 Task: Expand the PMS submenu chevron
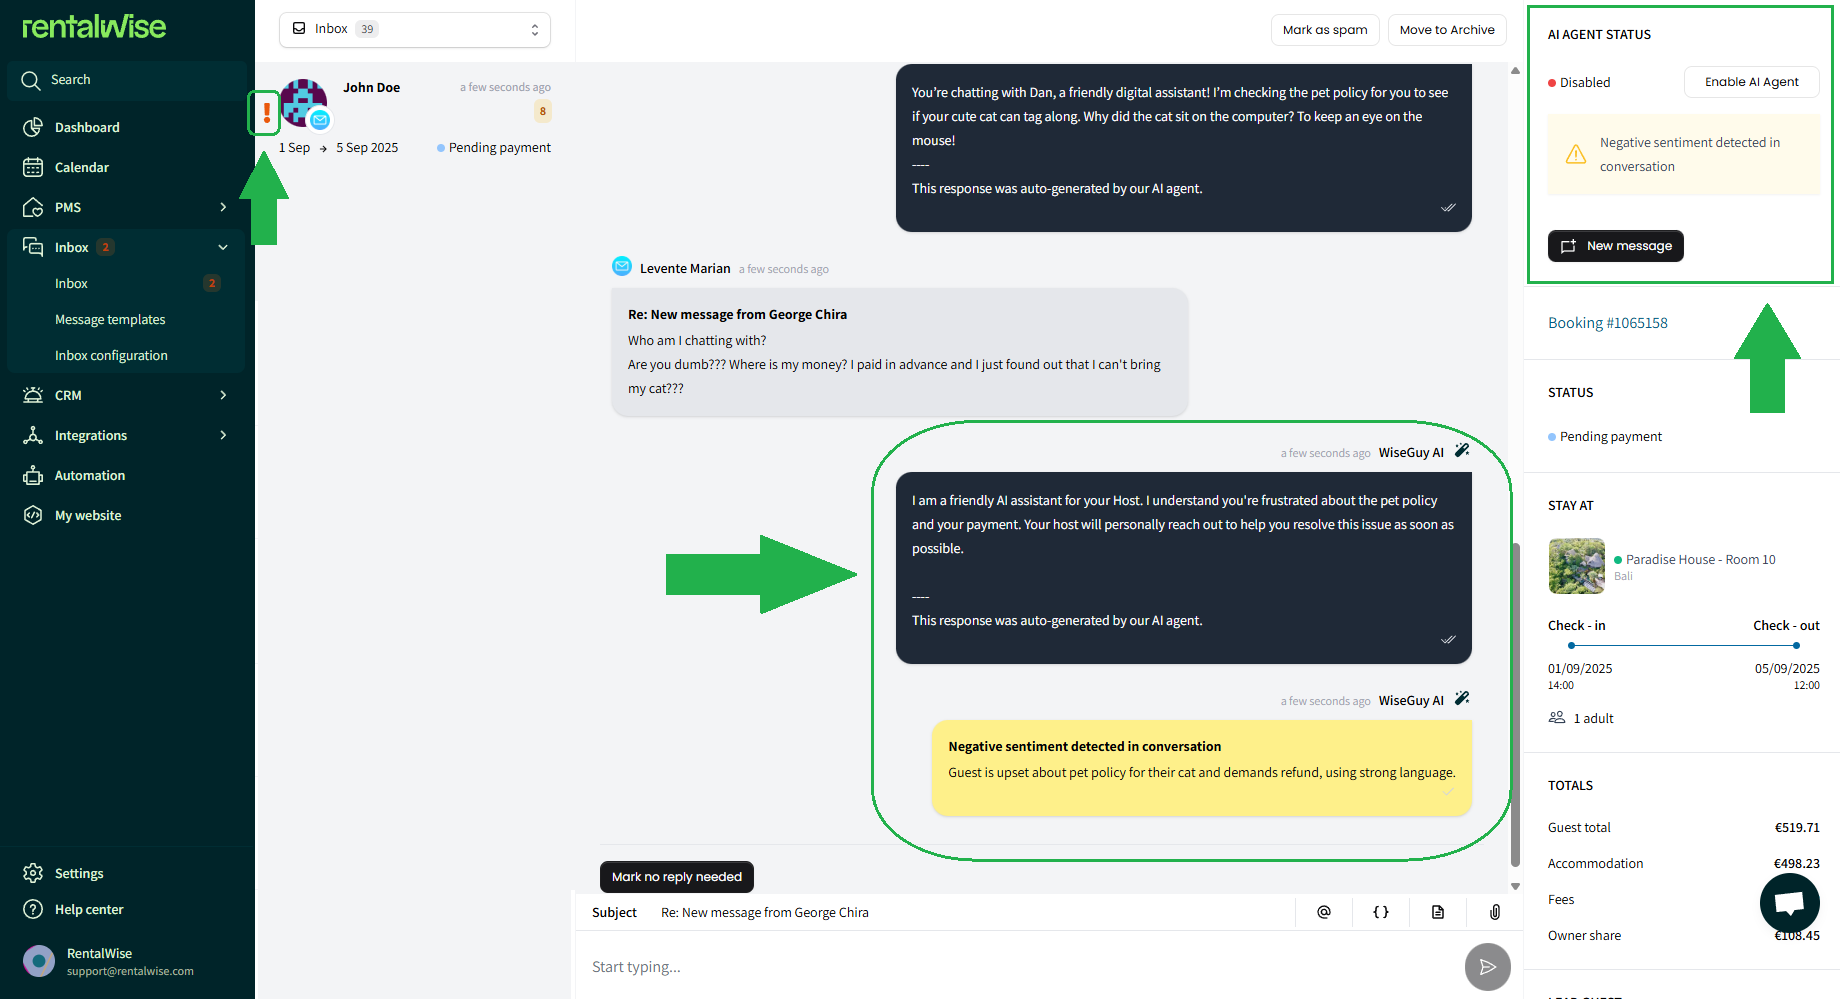pos(223,207)
